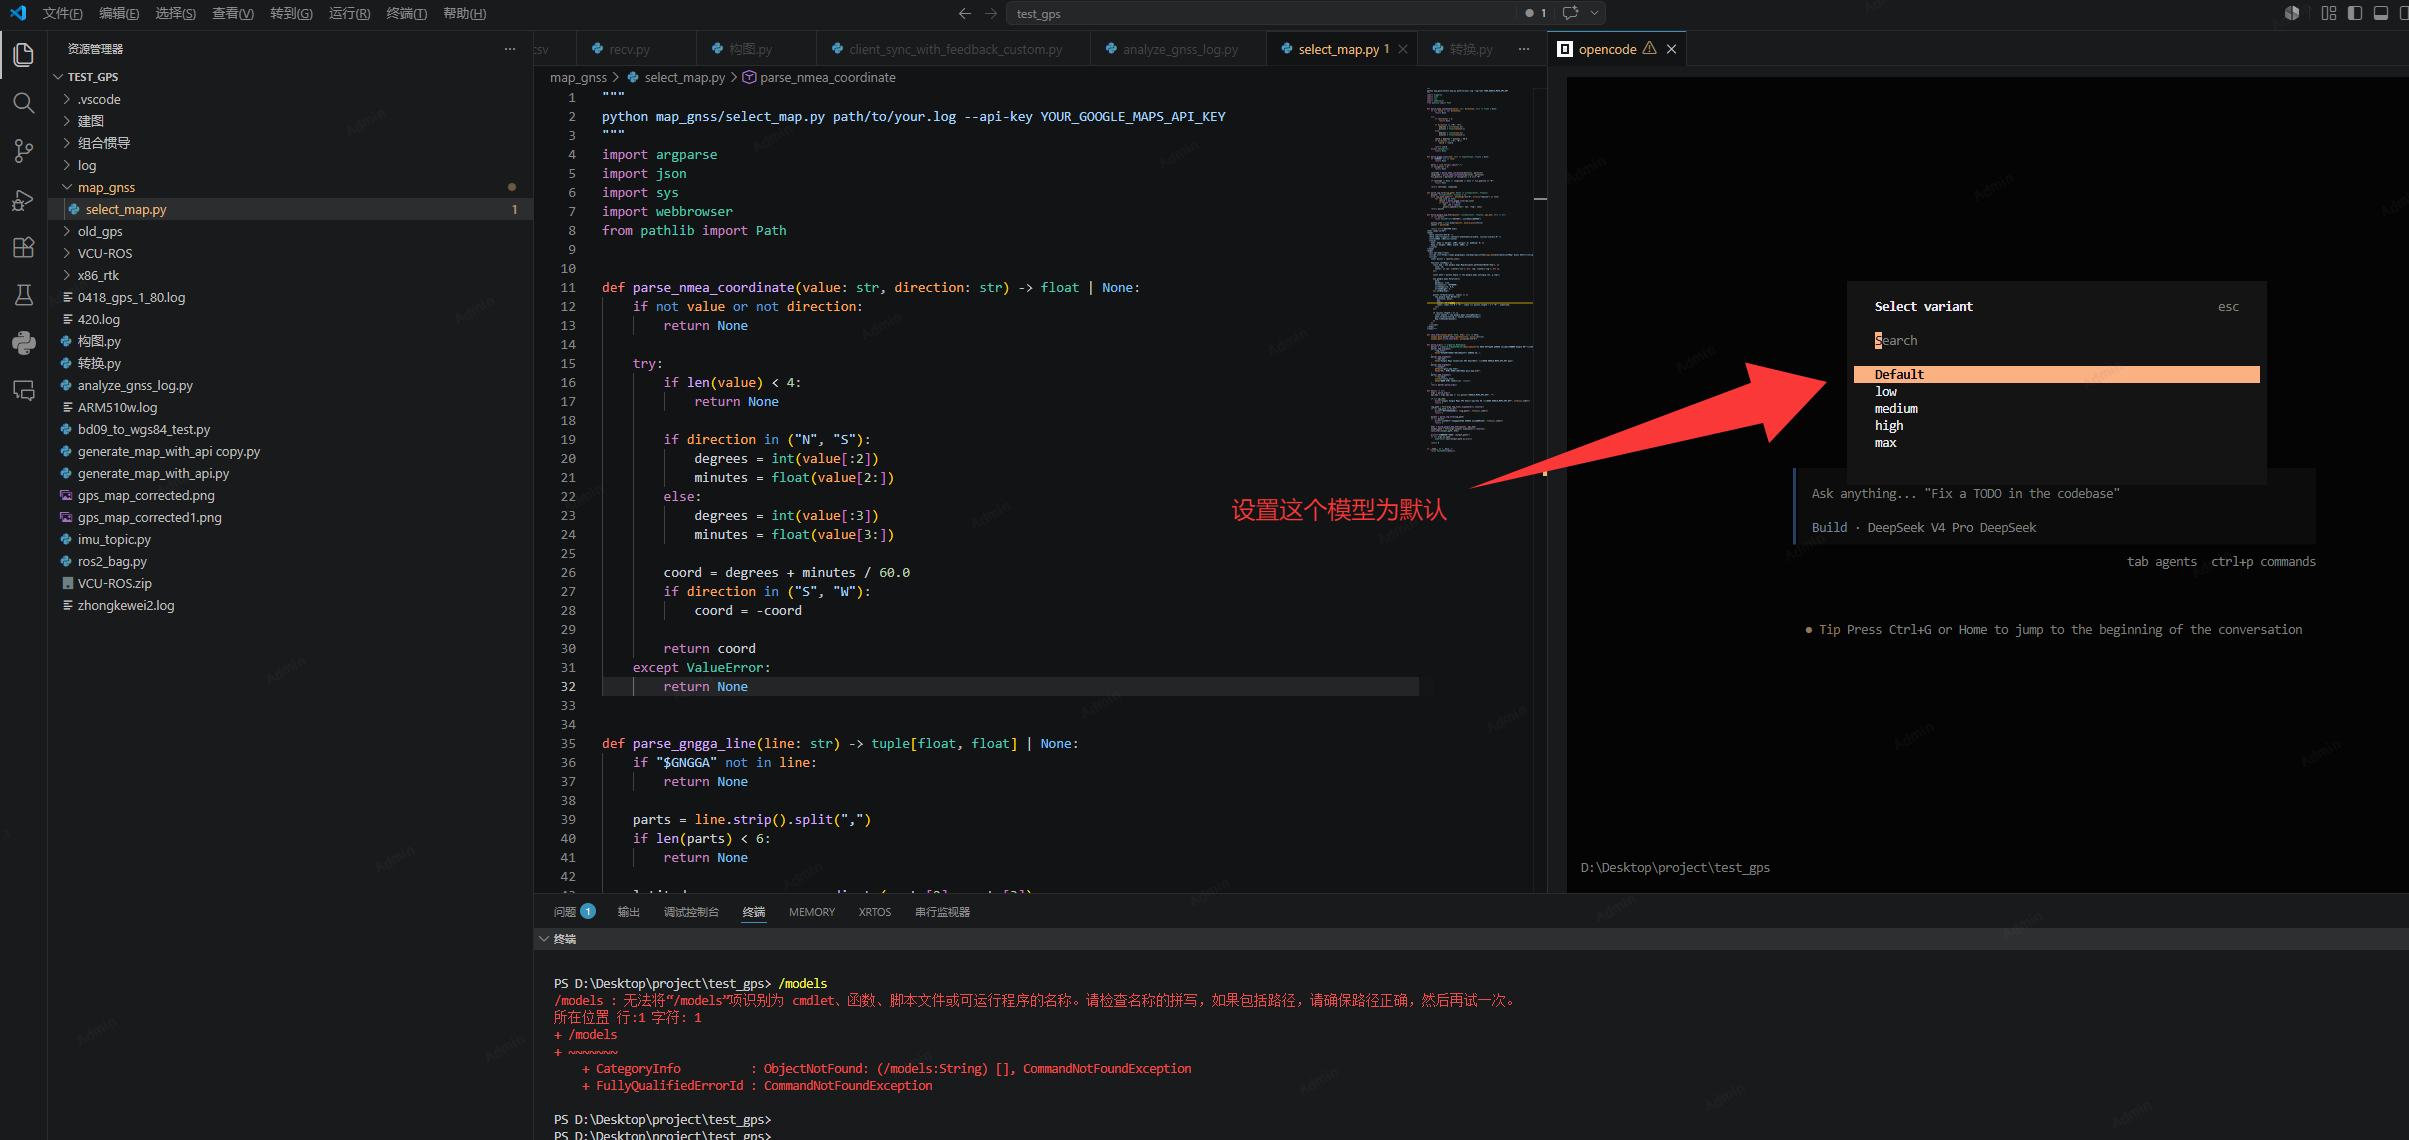Image resolution: width=2409 pixels, height=1140 pixels.
Task: Go forward with the navigation arrow
Action: click(991, 13)
